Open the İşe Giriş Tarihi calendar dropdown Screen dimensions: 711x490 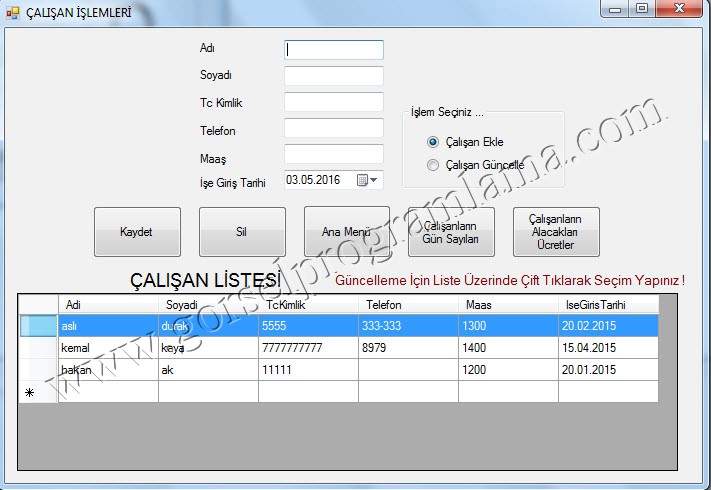pos(372,180)
